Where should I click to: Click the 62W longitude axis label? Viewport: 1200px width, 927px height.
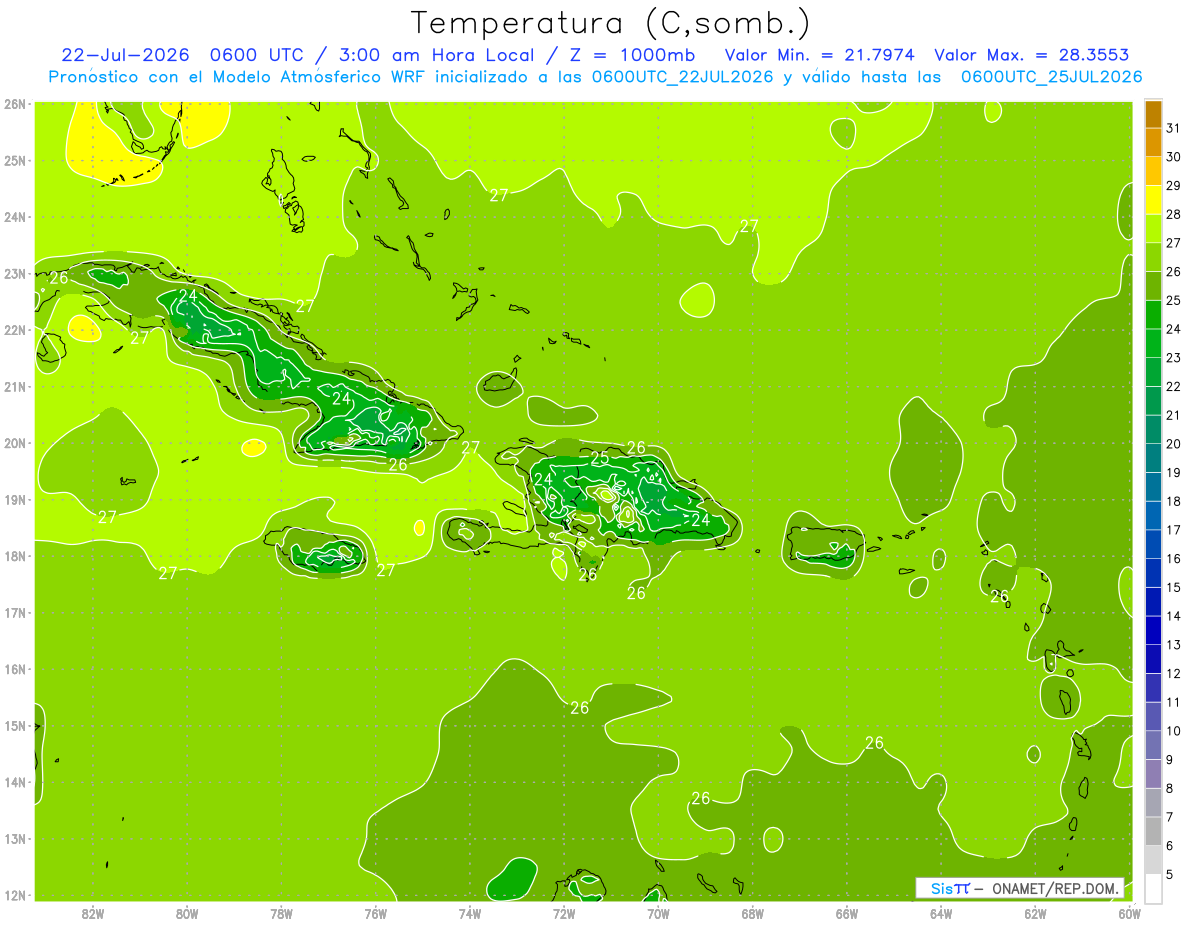(1036, 913)
